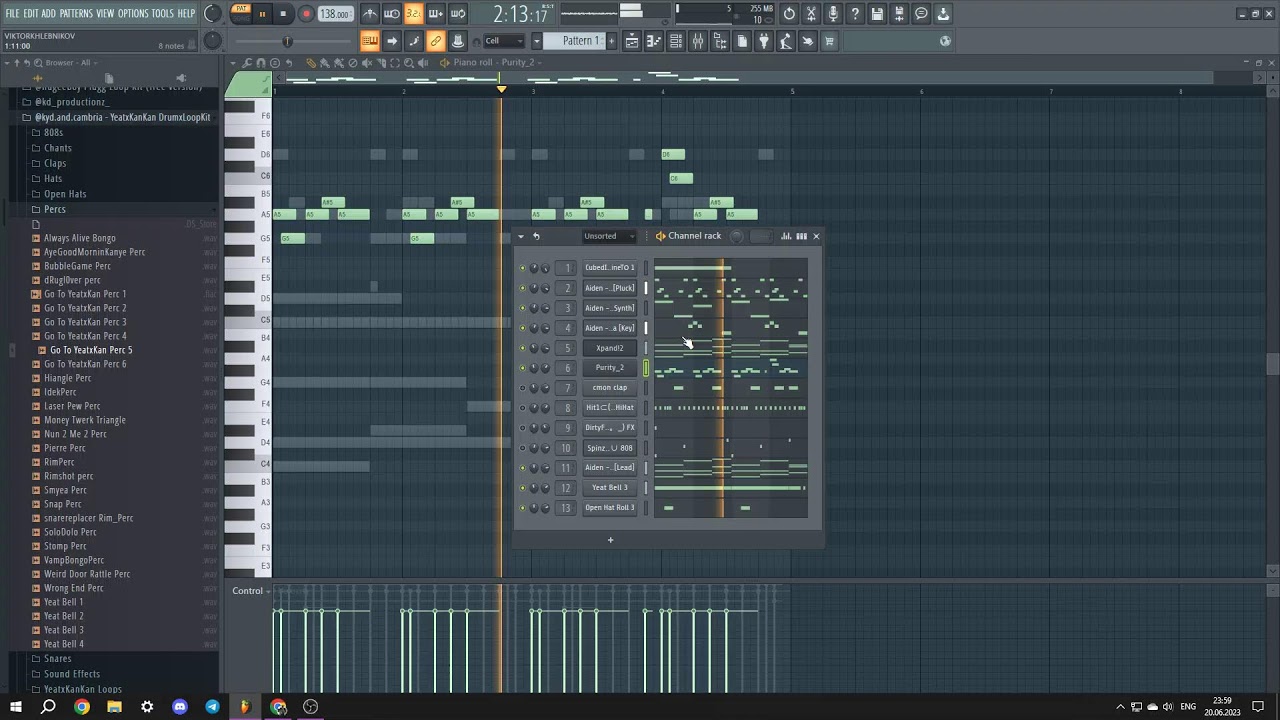Viewport: 1280px width, 720px height.
Task: Select the Purity_2 channel button
Action: pyautogui.click(x=610, y=368)
